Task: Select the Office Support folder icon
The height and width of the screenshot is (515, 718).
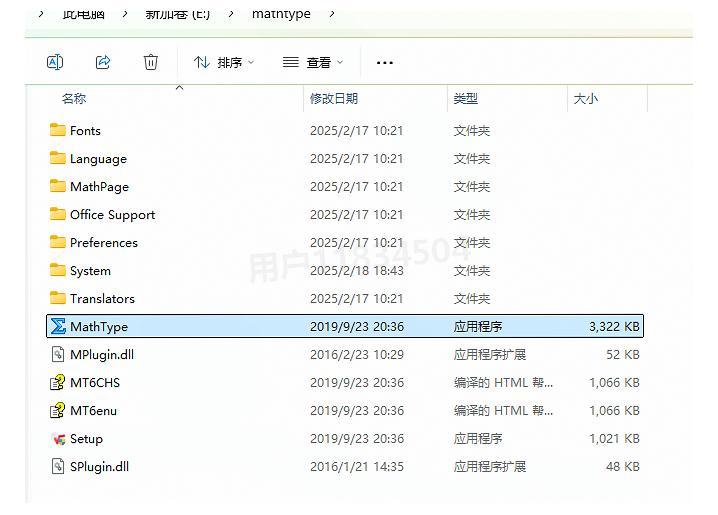Action: [58, 214]
